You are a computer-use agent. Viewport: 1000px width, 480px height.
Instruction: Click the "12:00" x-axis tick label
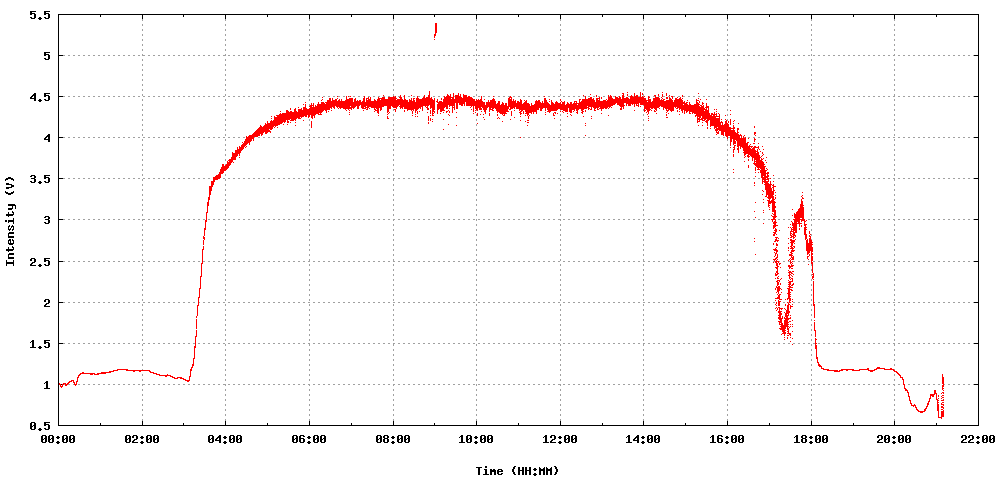560,439
